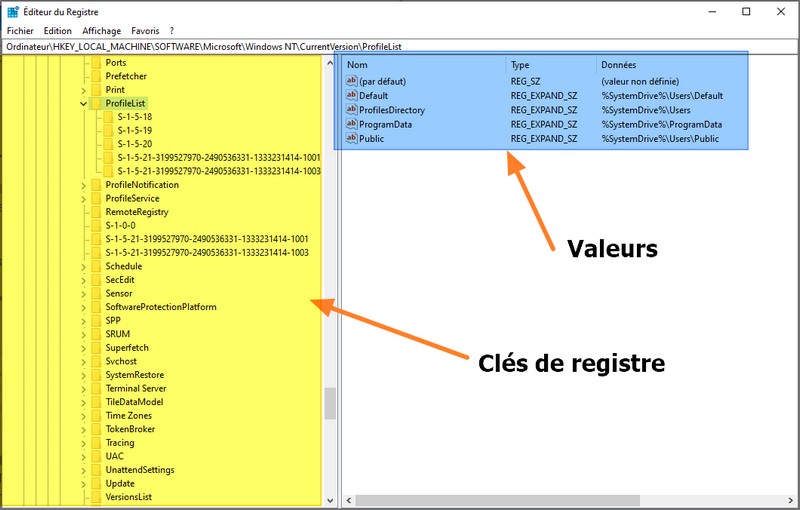Screen dimensions: 800x510
Task: Click the Sensor folder icon
Action: tap(96, 293)
